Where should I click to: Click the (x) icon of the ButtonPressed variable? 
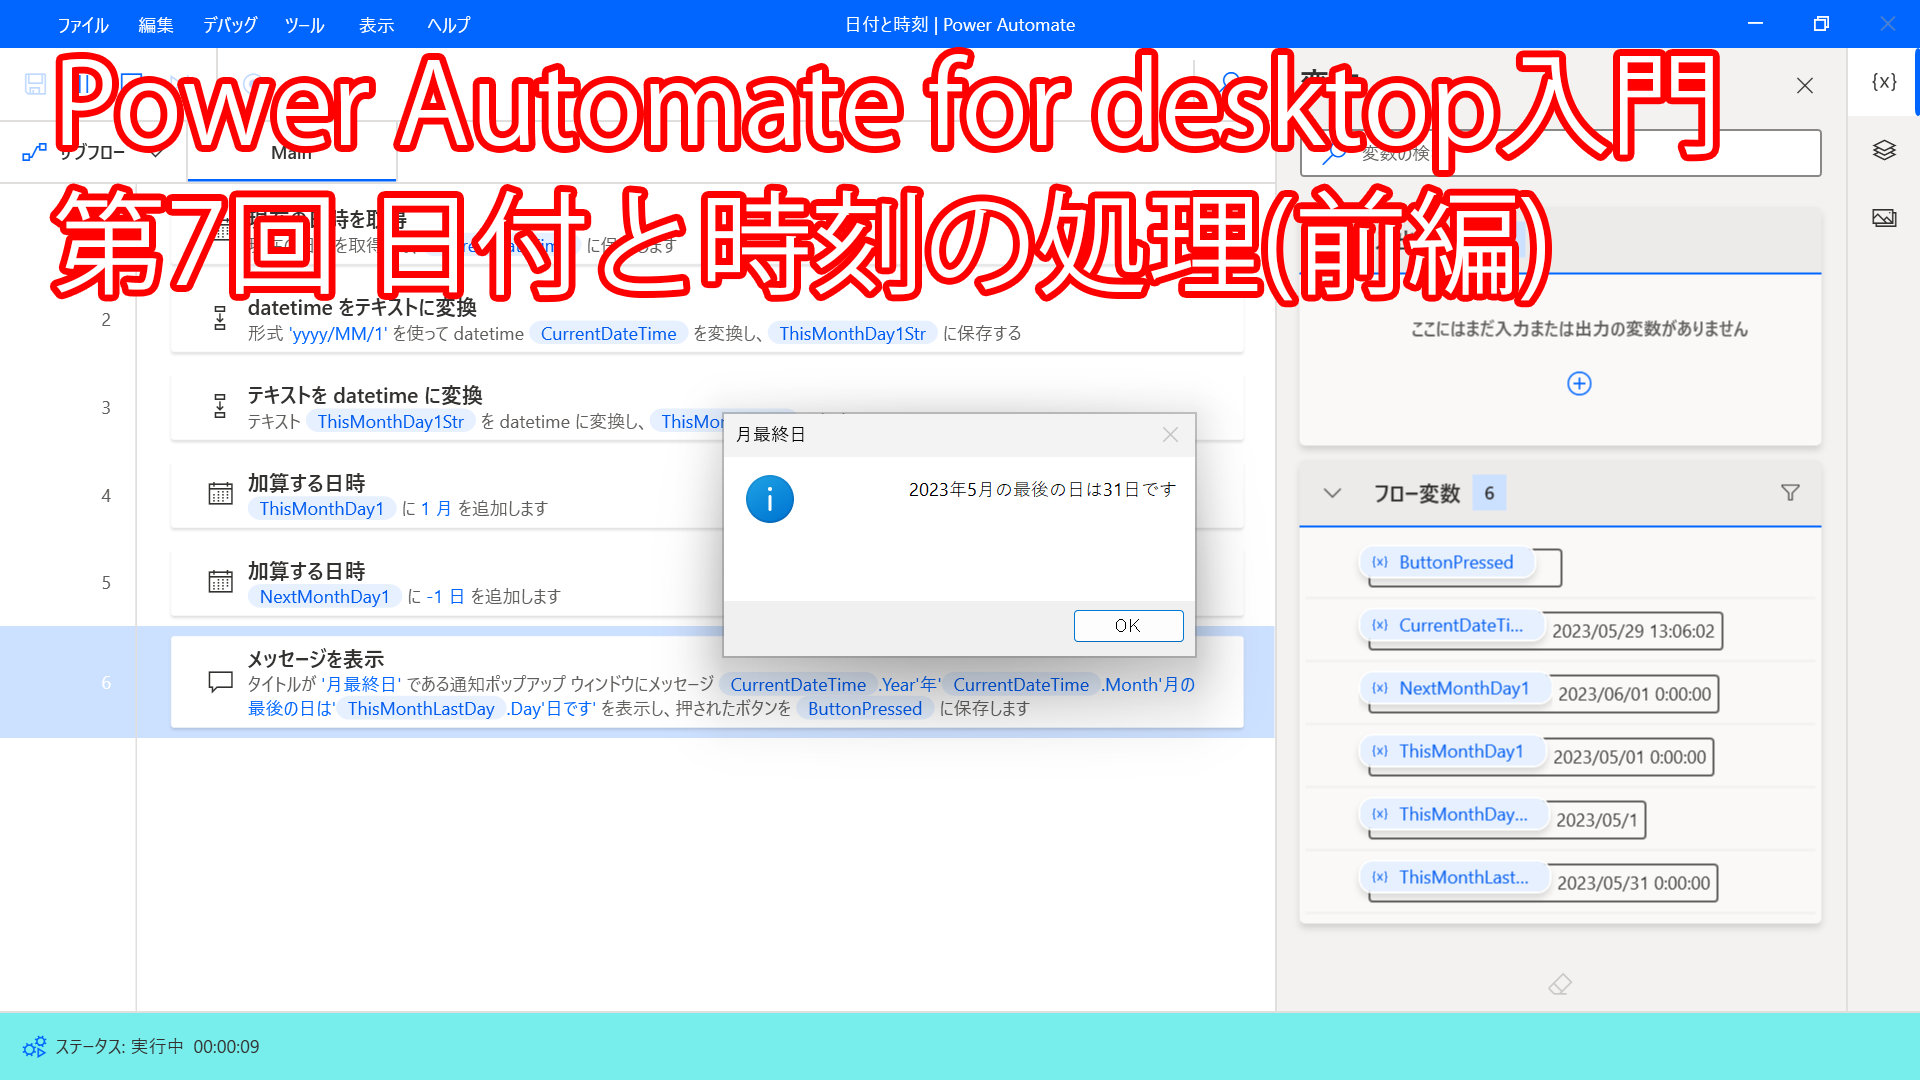pyautogui.click(x=1380, y=563)
